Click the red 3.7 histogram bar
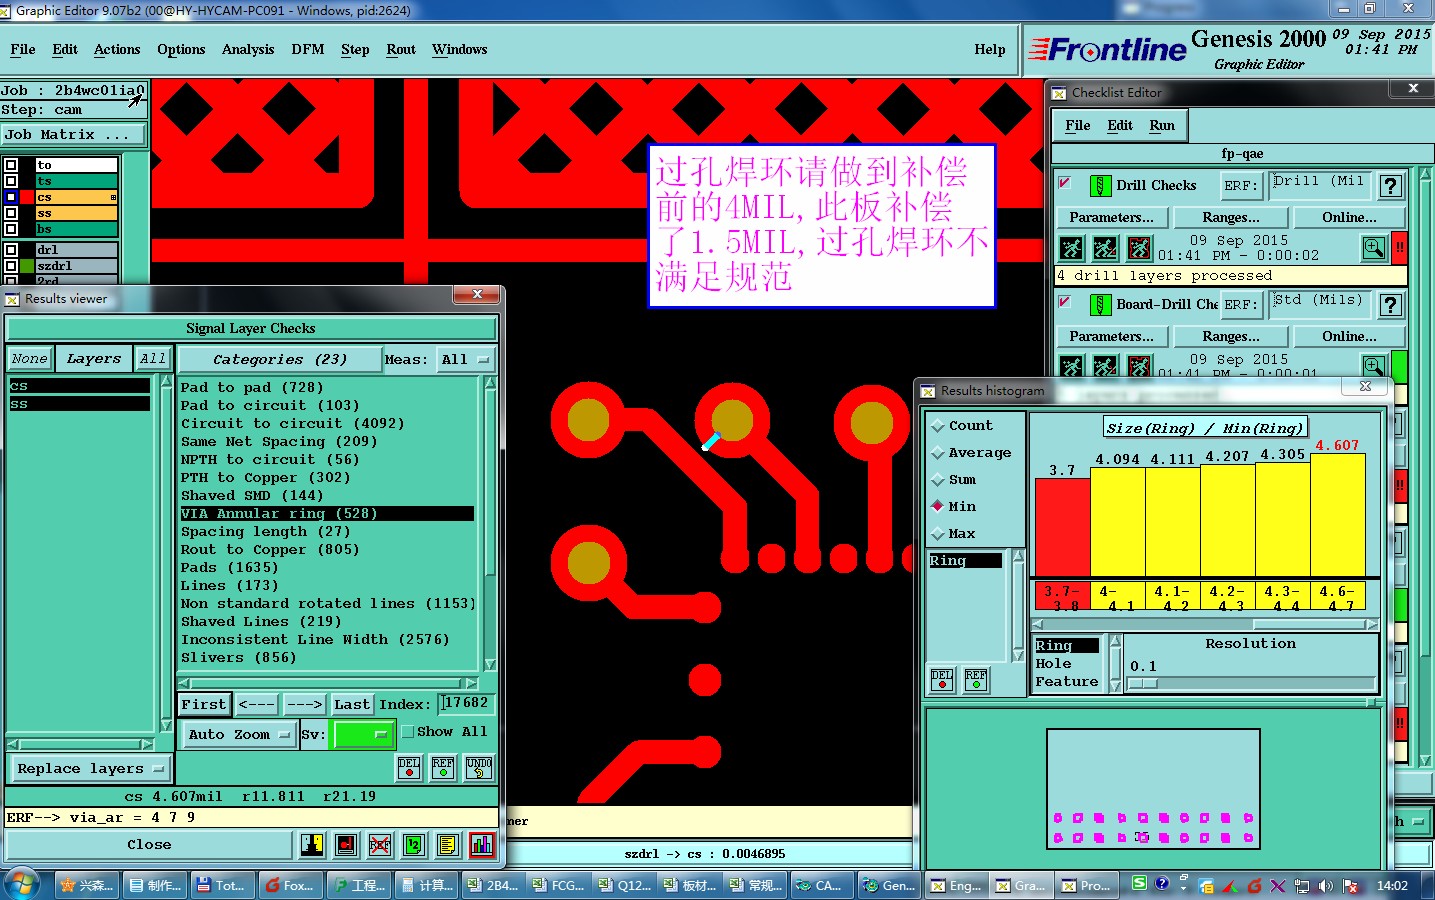 [1062, 527]
